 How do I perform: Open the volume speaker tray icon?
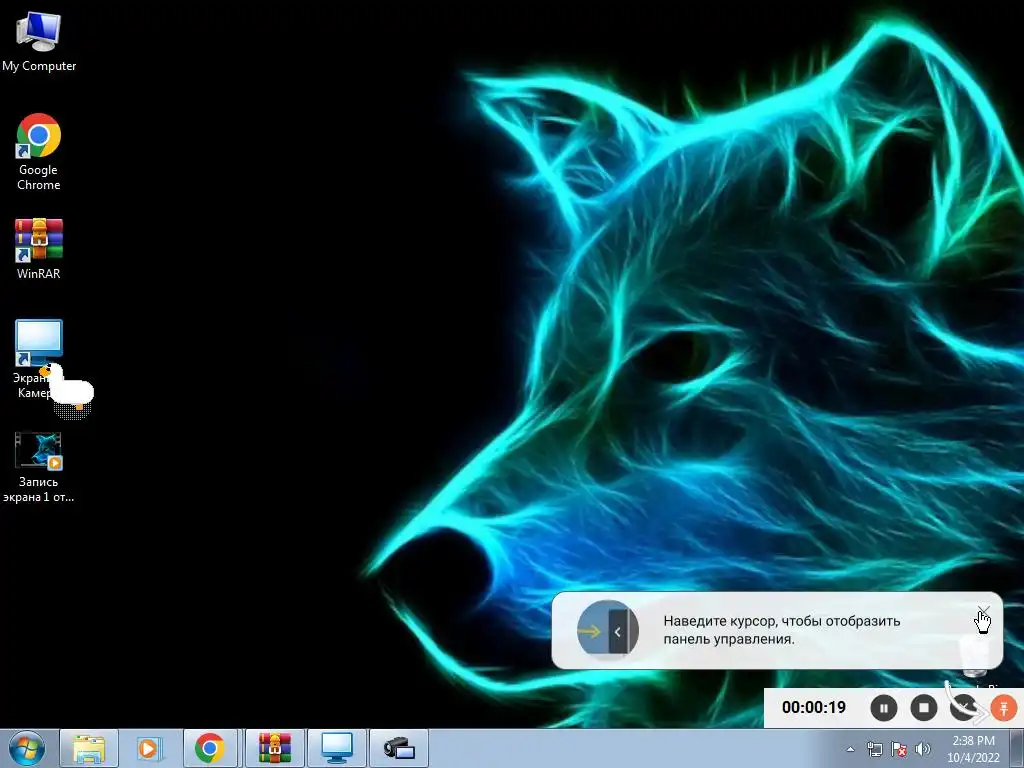pyautogui.click(x=922, y=749)
